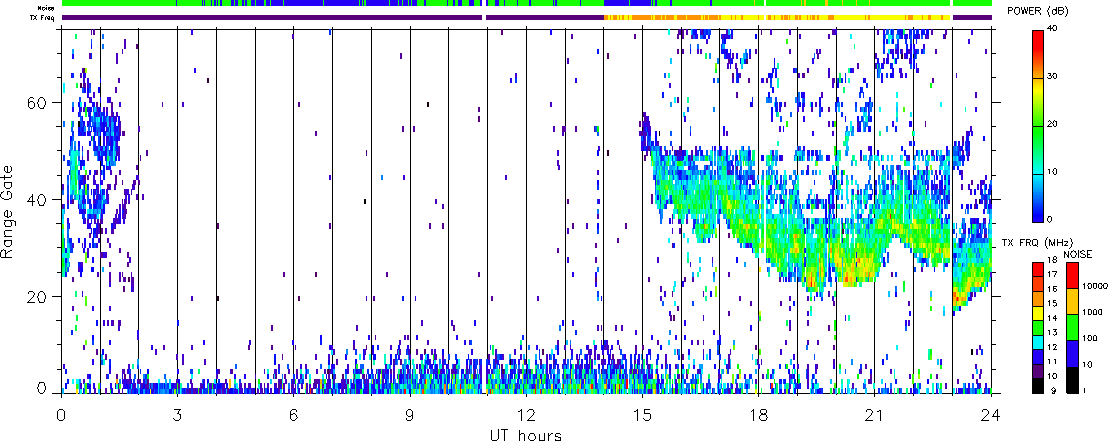Click the small TX Freq strip label
Image resolution: width=1108 pixels, height=441 pixels.
pyautogui.click(x=44, y=18)
